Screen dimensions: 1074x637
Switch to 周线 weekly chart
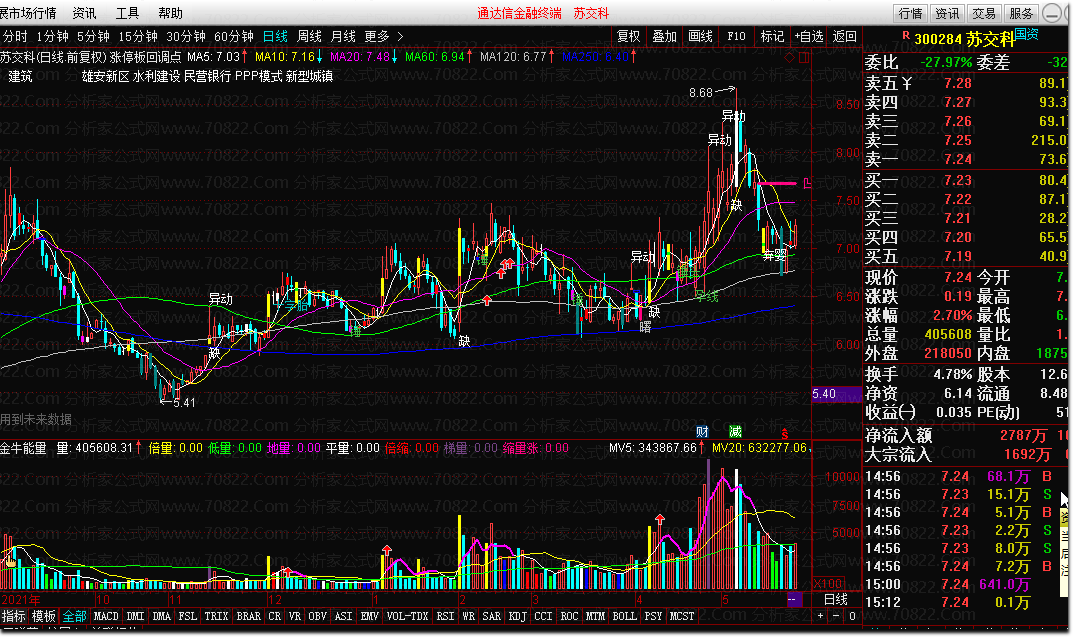point(309,36)
